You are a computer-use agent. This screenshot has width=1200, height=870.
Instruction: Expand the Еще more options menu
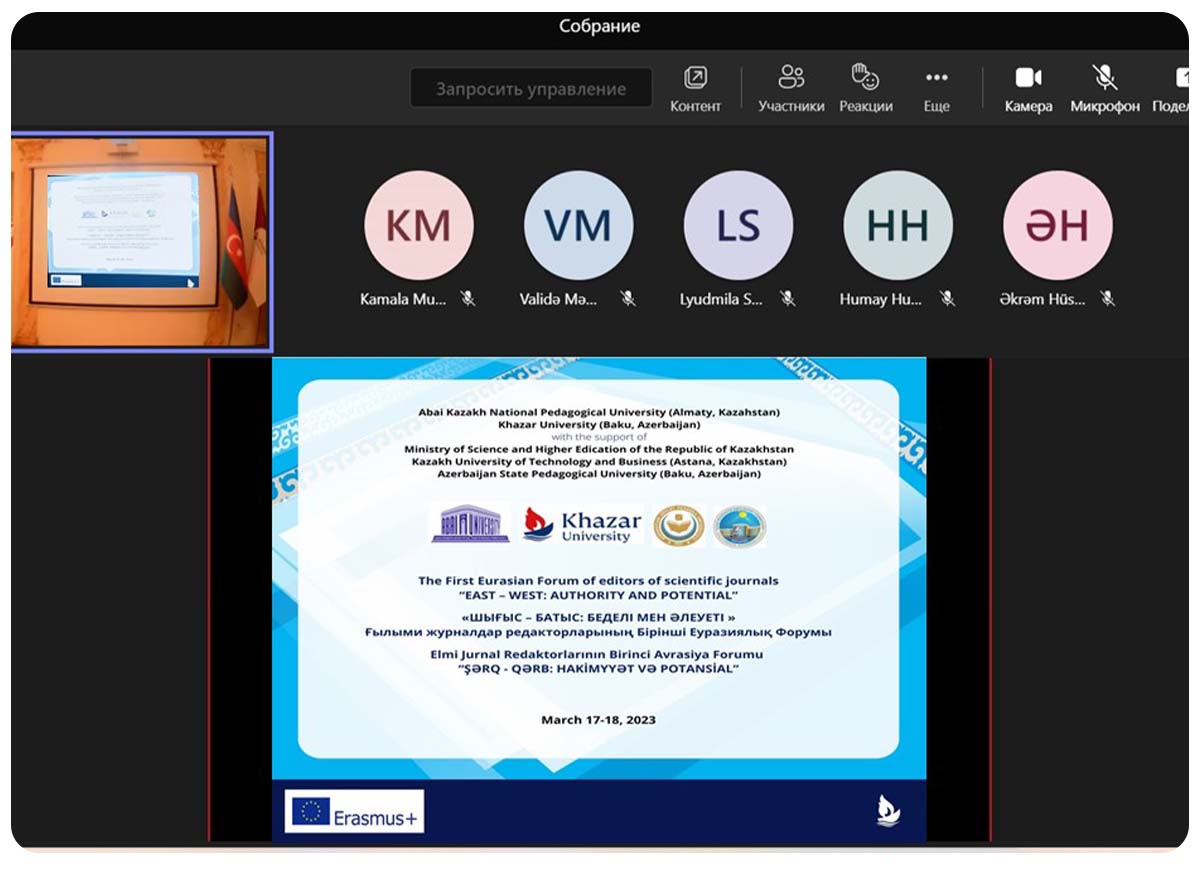coord(936,88)
